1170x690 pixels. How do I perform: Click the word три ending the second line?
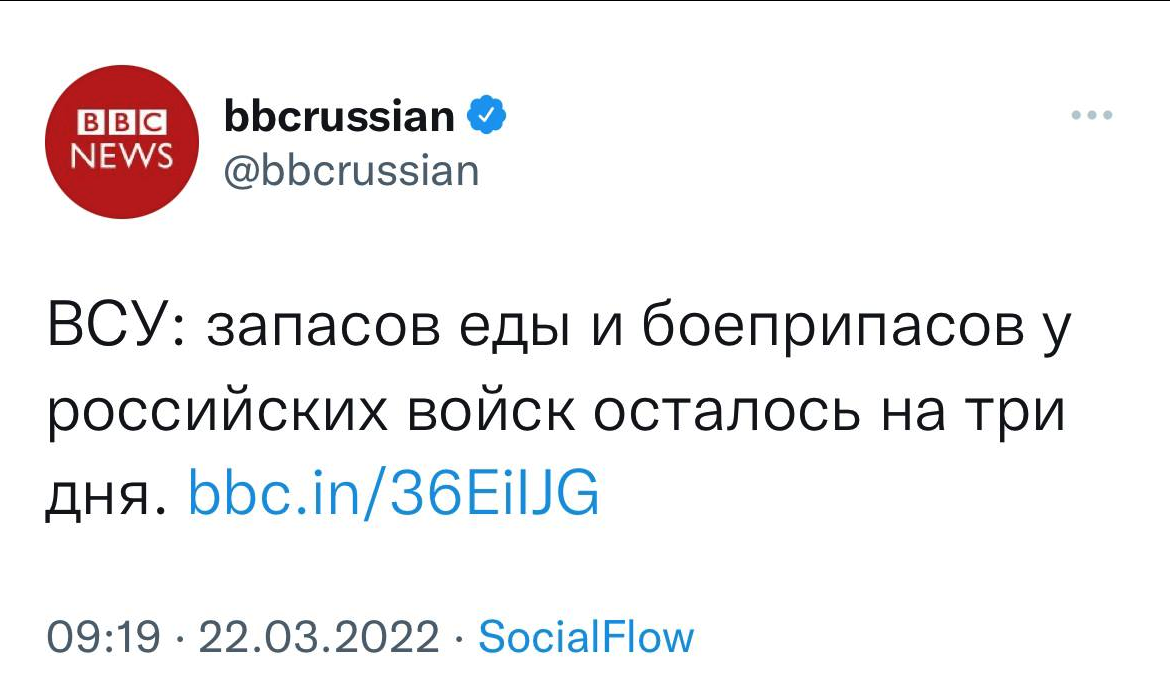[1016, 411]
